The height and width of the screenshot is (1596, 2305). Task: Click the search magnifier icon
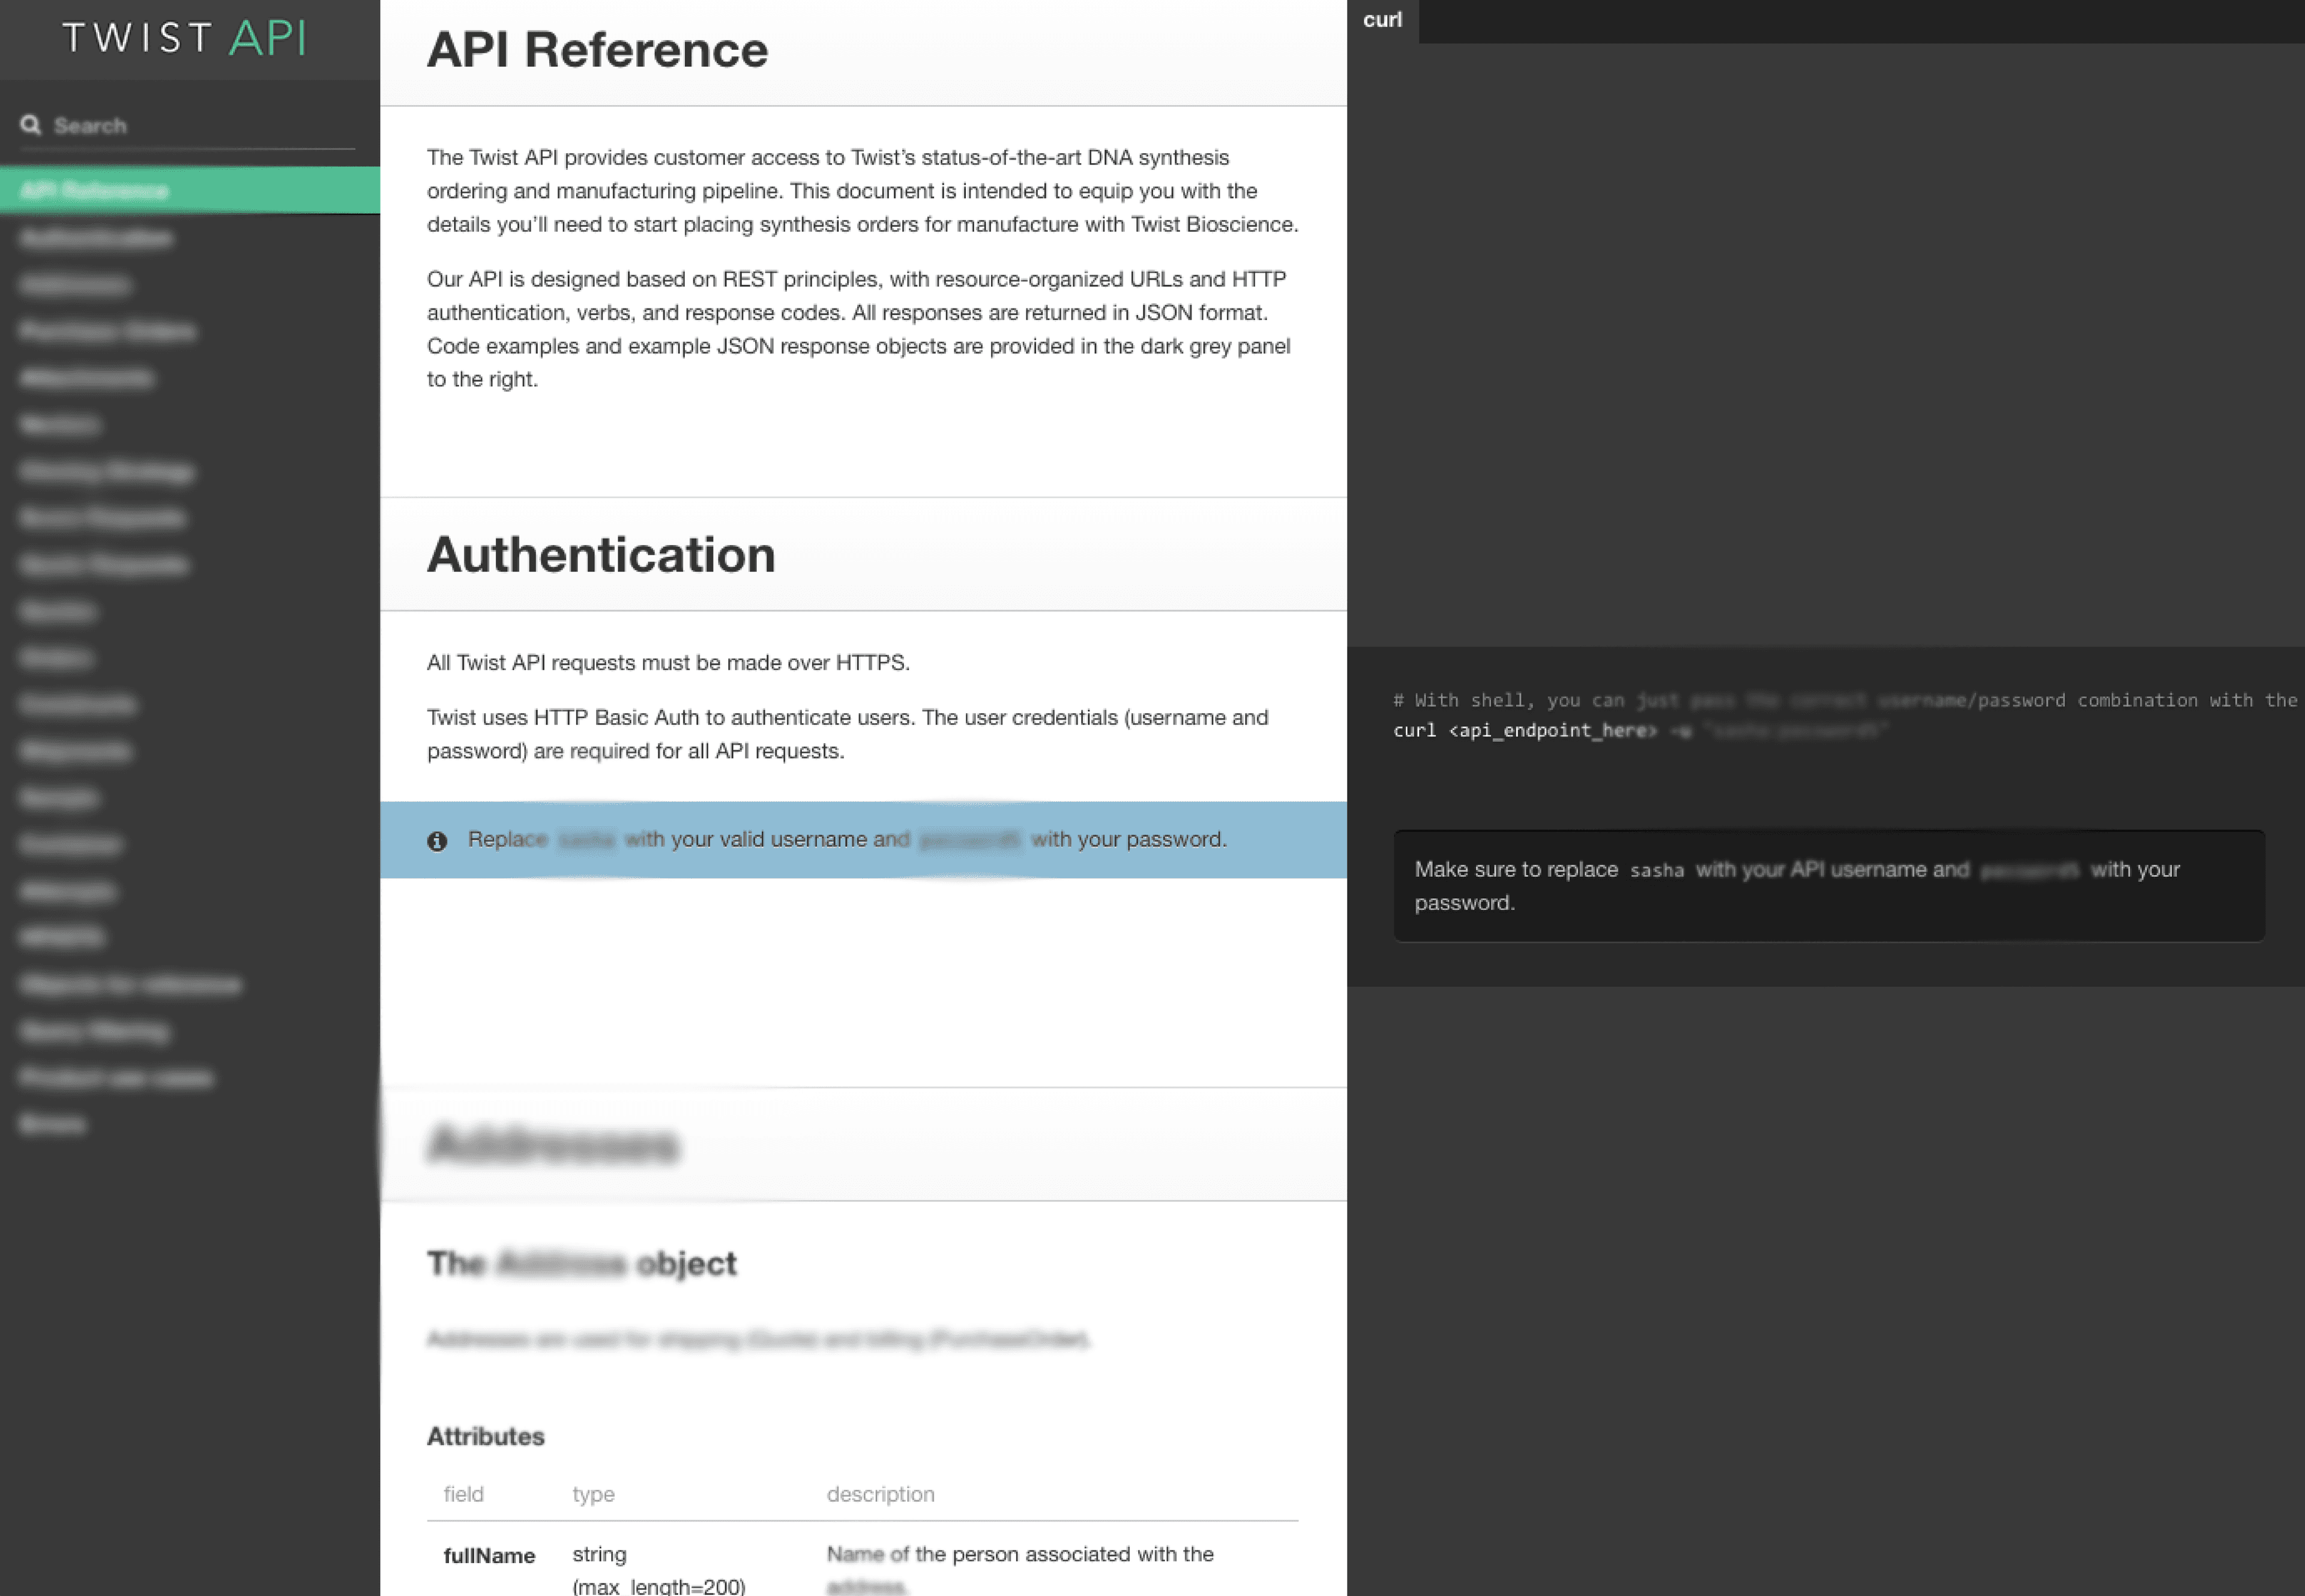[x=31, y=124]
